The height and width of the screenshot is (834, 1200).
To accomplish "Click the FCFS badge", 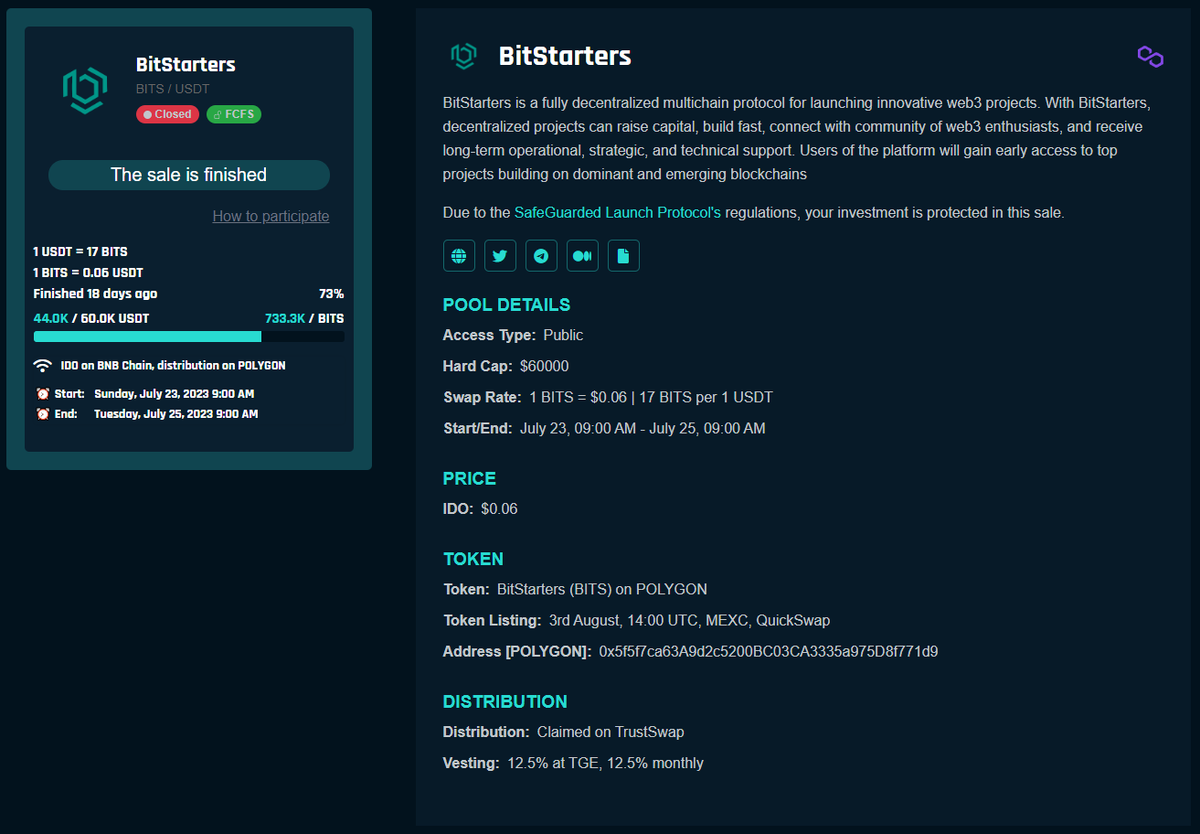I will point(234,114).
